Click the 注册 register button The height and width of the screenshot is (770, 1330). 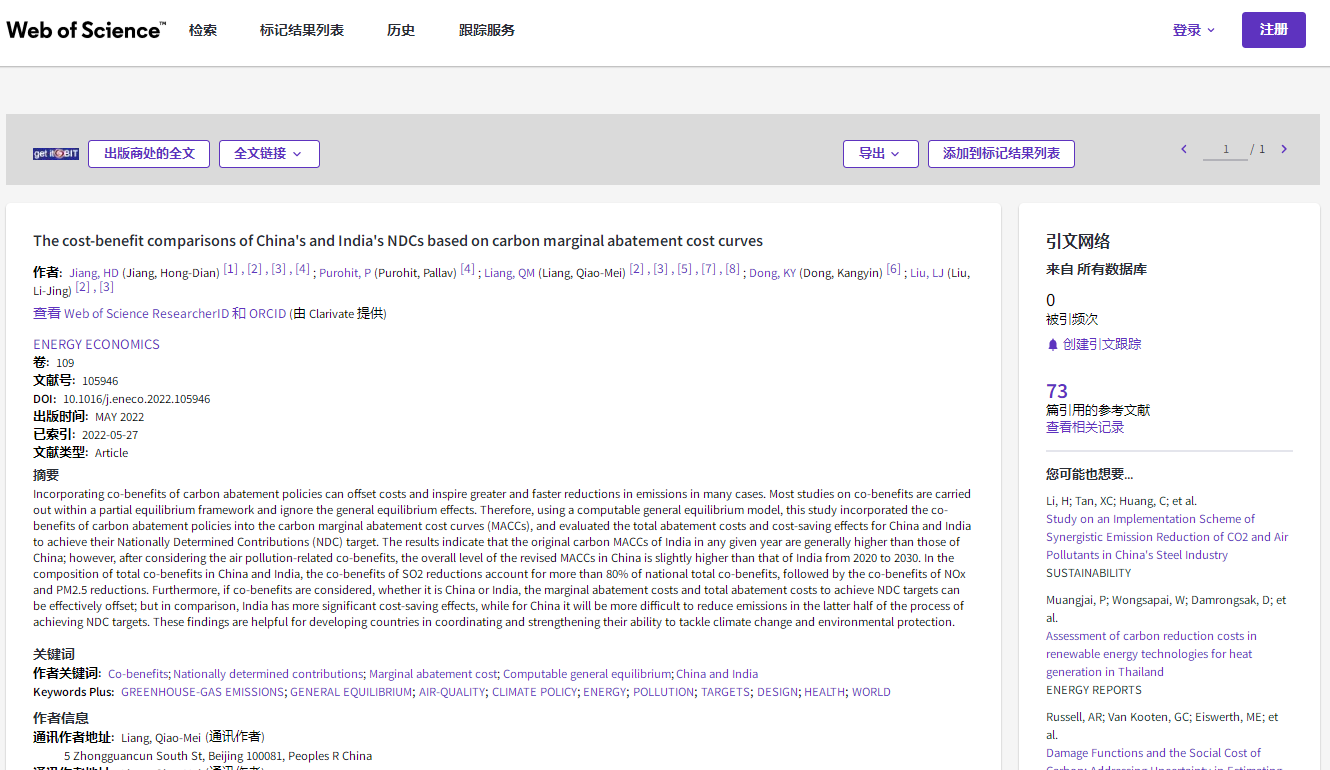click(x=1273, y=30)
